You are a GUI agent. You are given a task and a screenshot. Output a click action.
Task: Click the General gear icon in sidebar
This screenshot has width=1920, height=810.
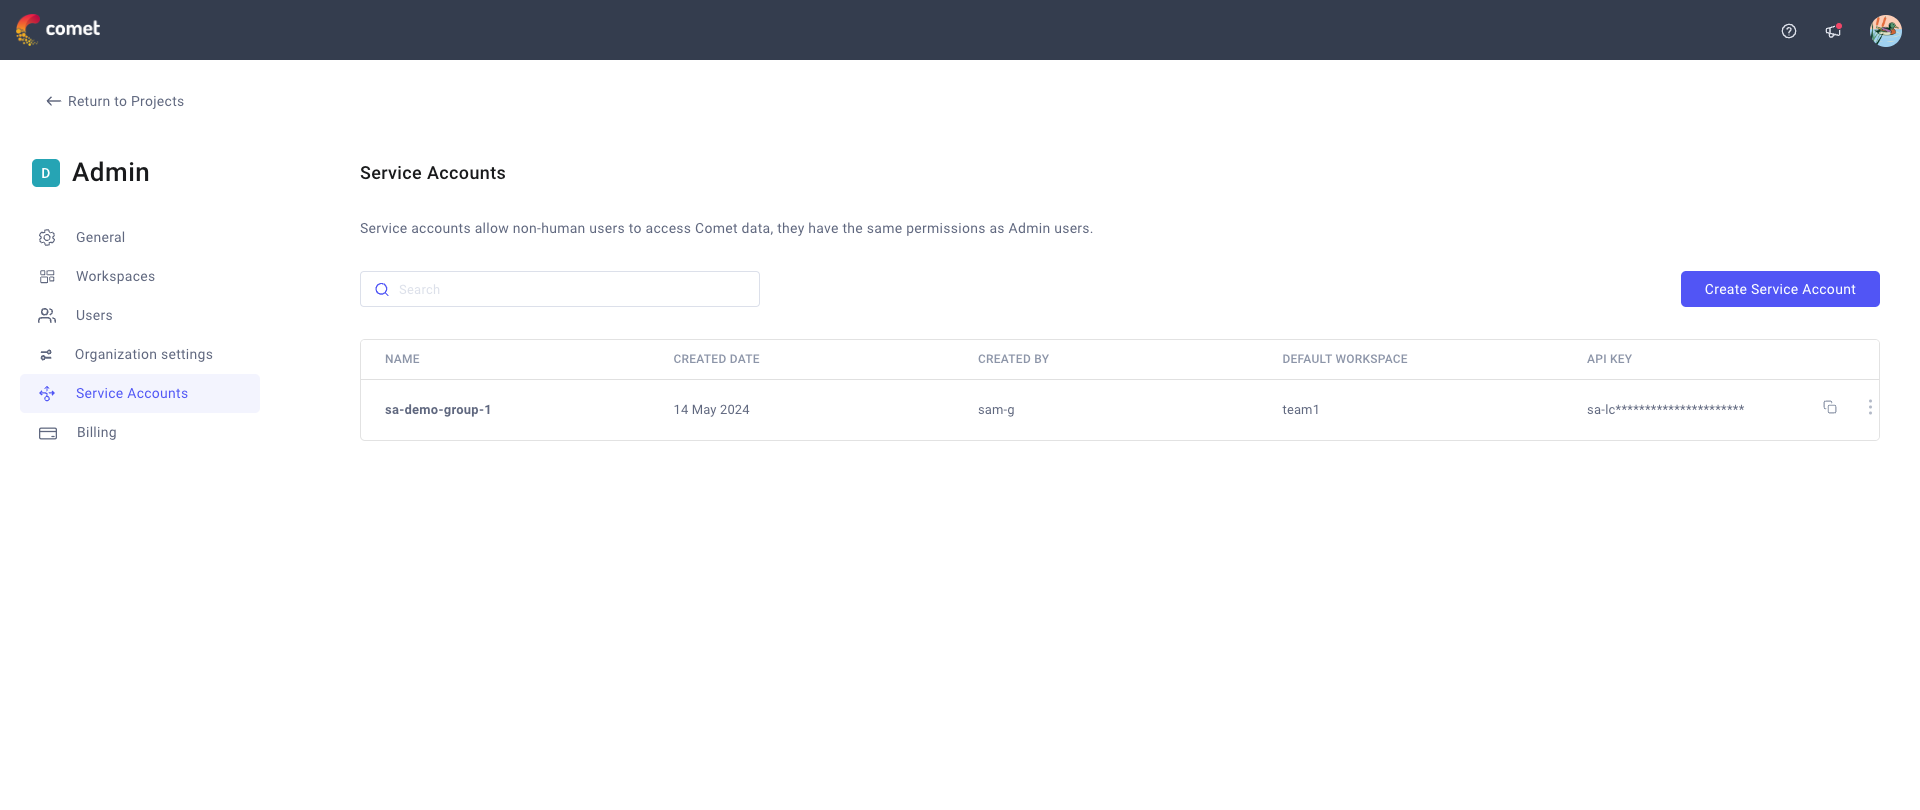click(x=47, y=237)
